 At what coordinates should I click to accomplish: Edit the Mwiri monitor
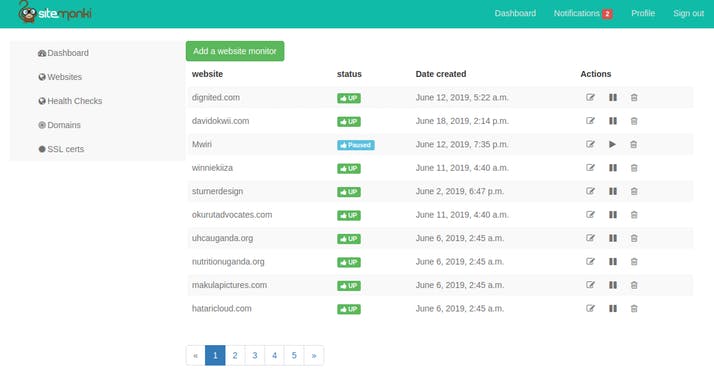[590, 144]
